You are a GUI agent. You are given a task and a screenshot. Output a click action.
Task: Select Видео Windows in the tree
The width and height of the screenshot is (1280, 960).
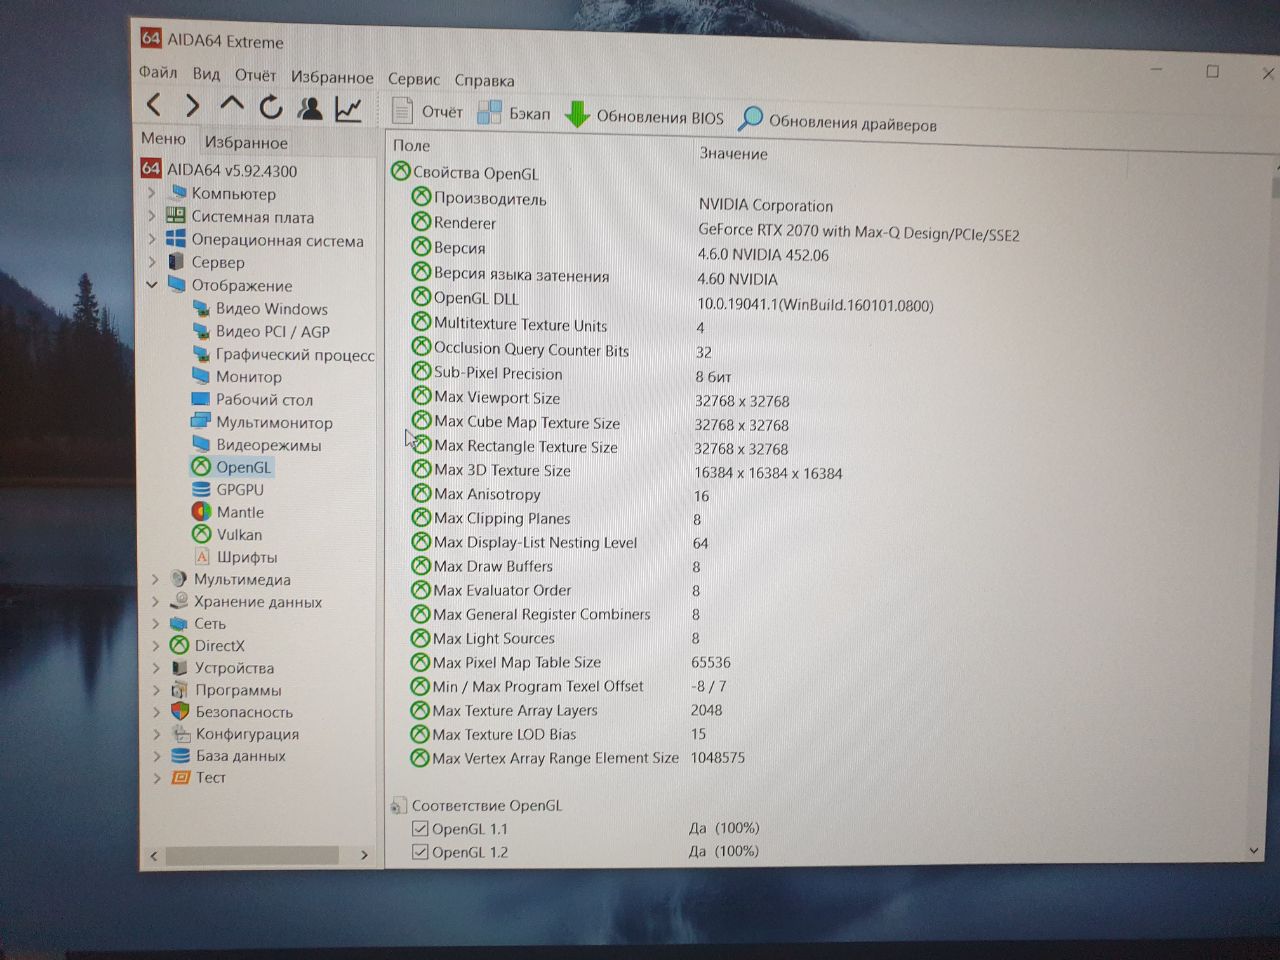click(260, 308)
